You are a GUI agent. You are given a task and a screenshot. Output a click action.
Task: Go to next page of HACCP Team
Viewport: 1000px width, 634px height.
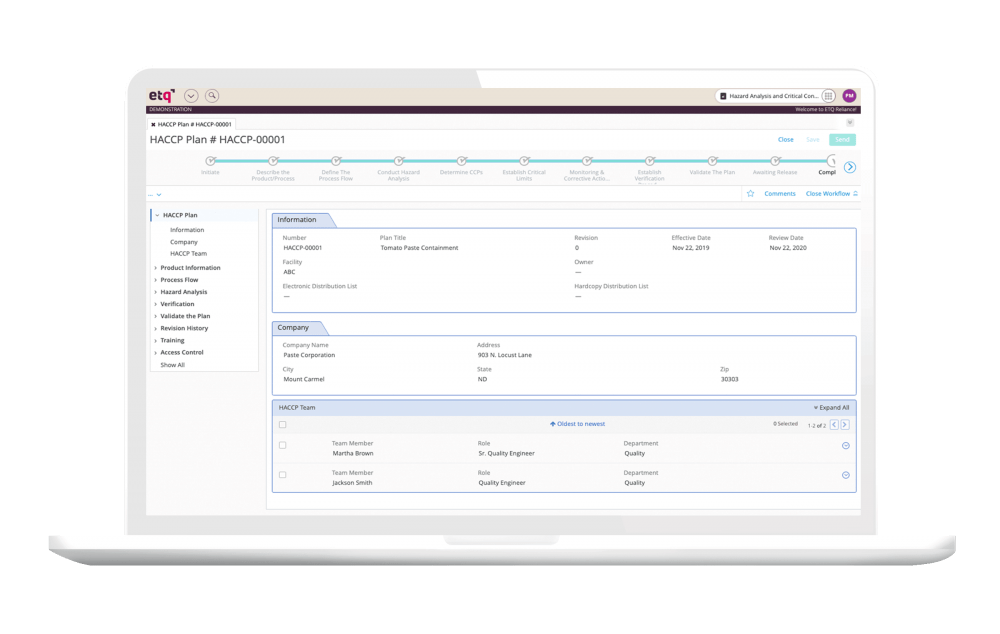coord(844,425)
